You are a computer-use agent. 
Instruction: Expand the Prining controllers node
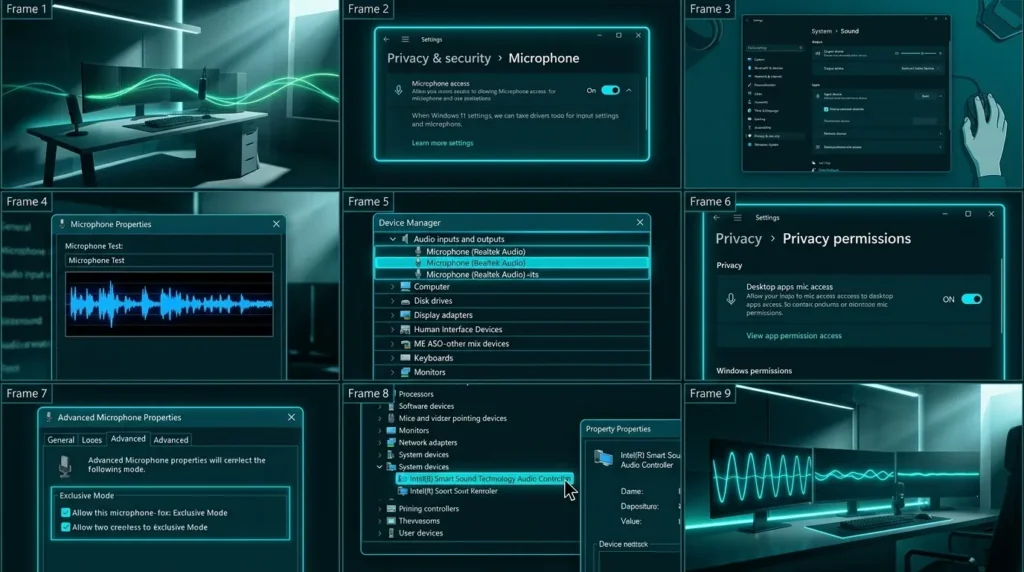[x=379, y=509]
